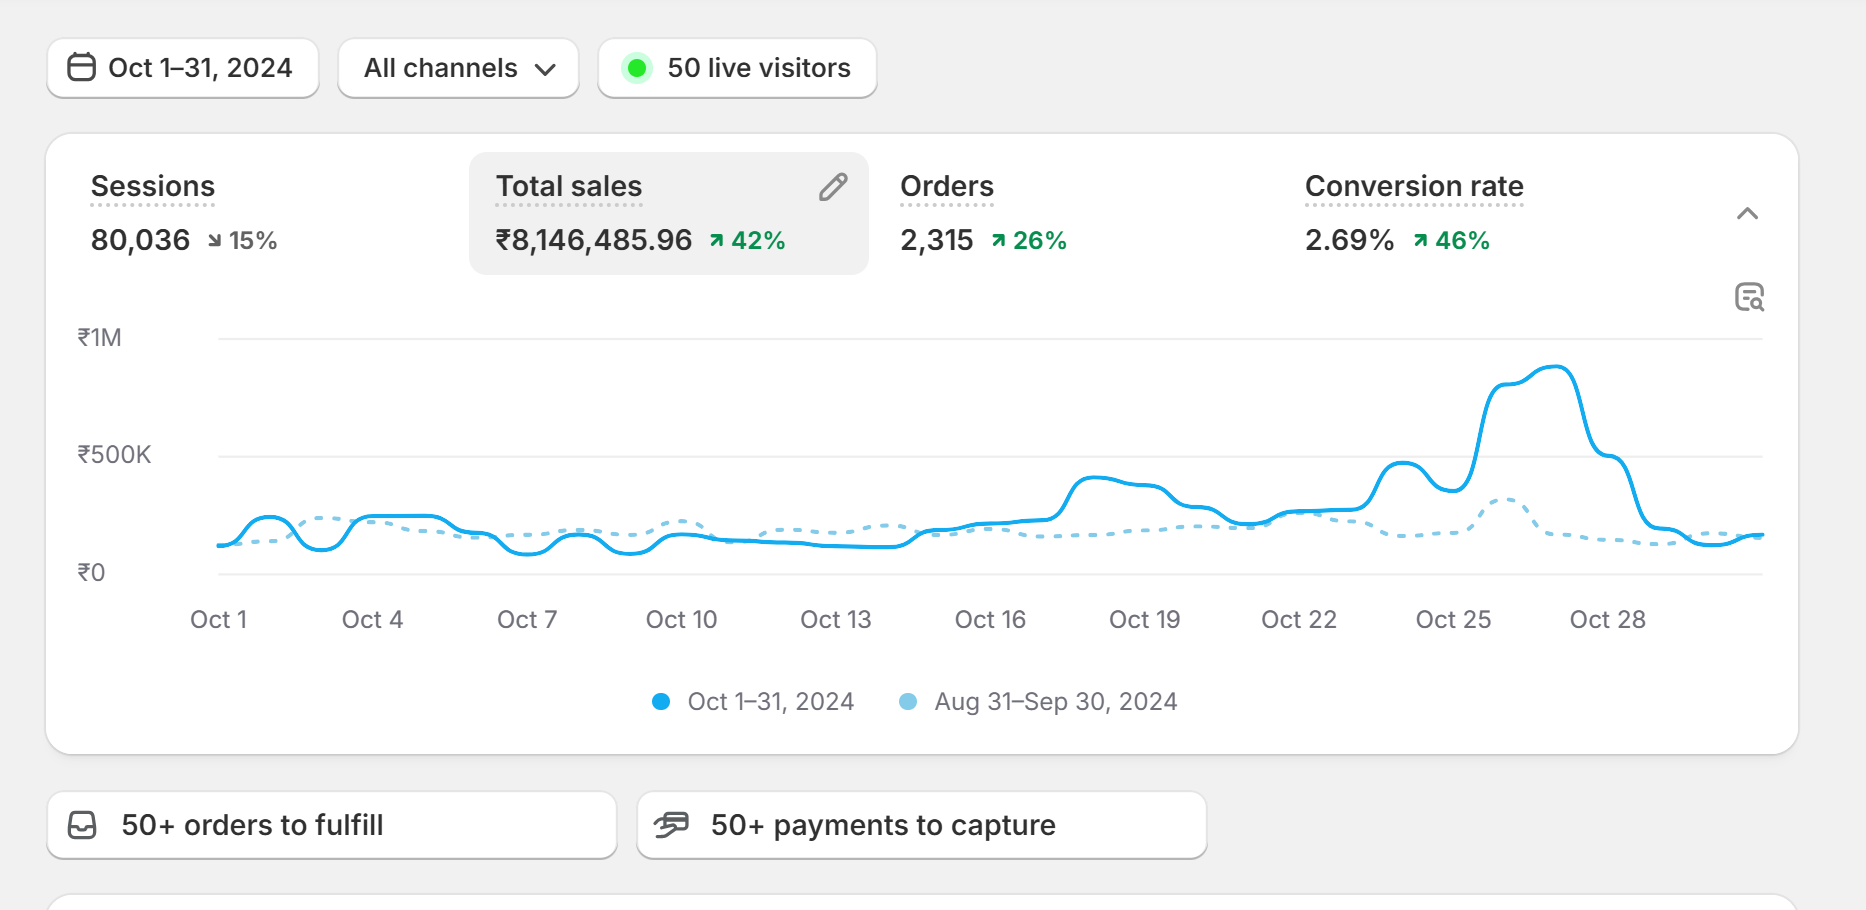
Task: Click the calendar icon in date picker
Action: tap(81, 67)
